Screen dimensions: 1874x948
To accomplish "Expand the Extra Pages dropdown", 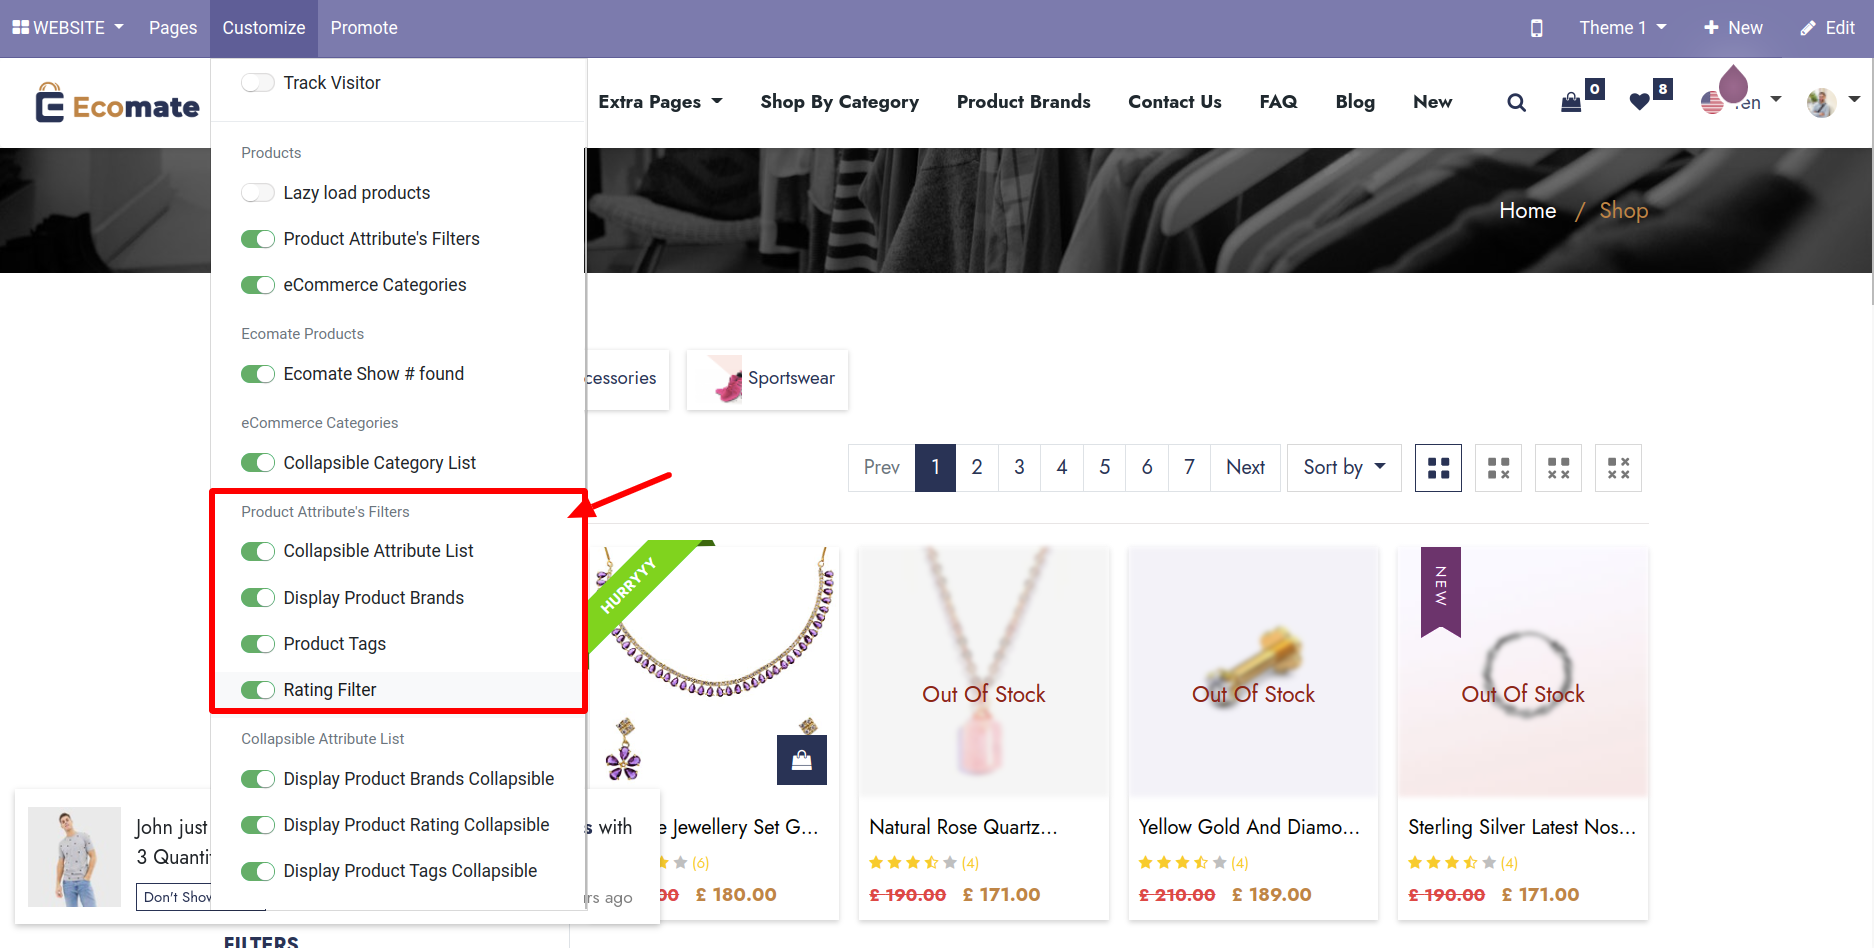I will pos(660,102).
